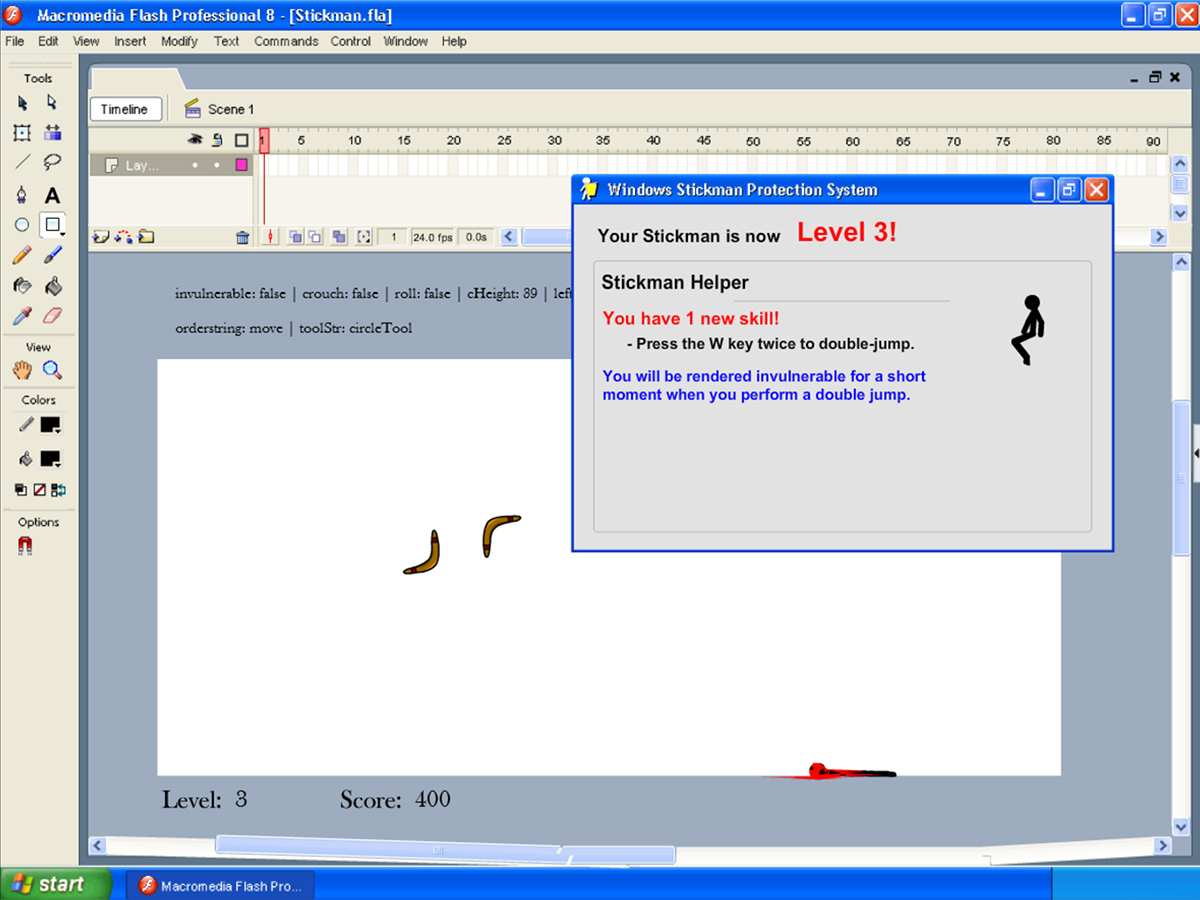This screenshot has width=1200, height=900.
Task: Pick the Pen tool
Action: [22, 195]
